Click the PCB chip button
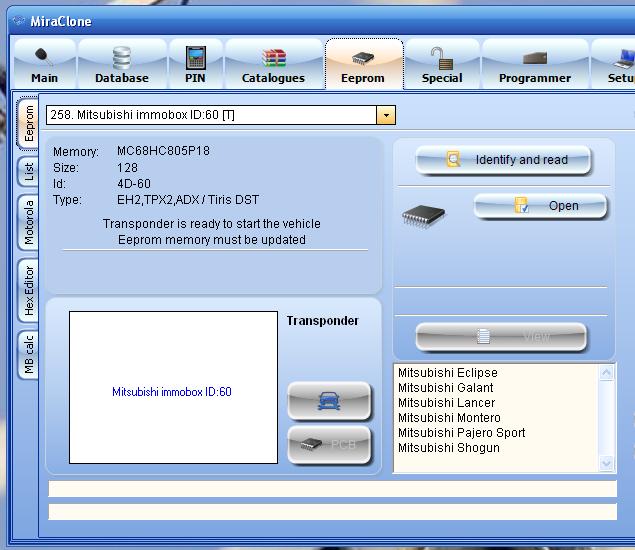635x550 pixels. pyautogui.click(x=329, y=445)
